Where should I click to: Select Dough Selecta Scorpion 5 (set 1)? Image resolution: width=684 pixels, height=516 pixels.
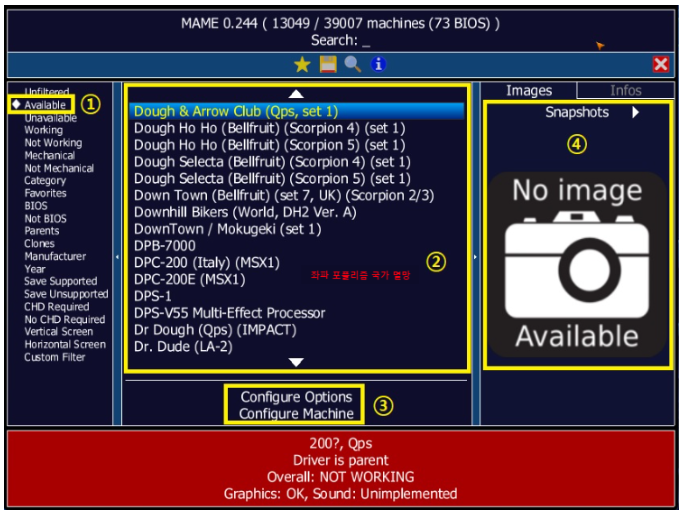pos(296,178)
